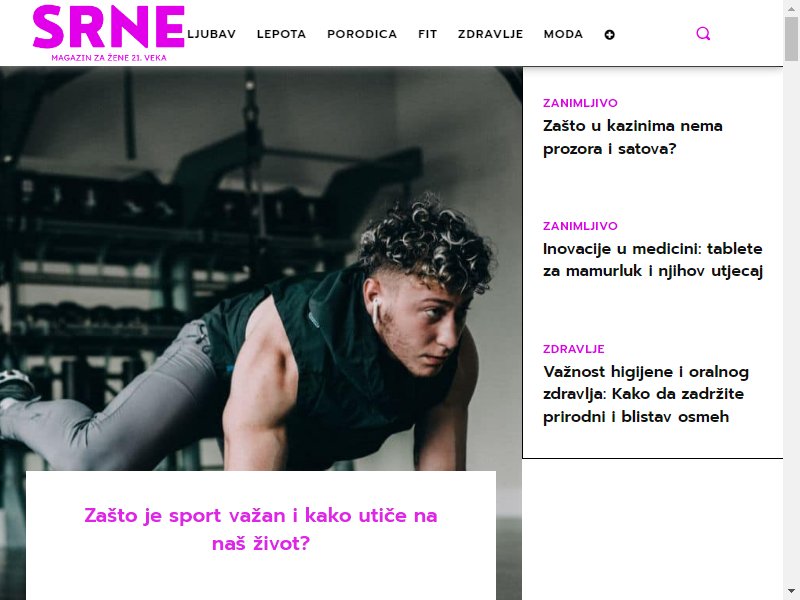Screen dimensions: 800x600
Task: Open the LEPOTA menu item
Action: (x=281, y=34)
